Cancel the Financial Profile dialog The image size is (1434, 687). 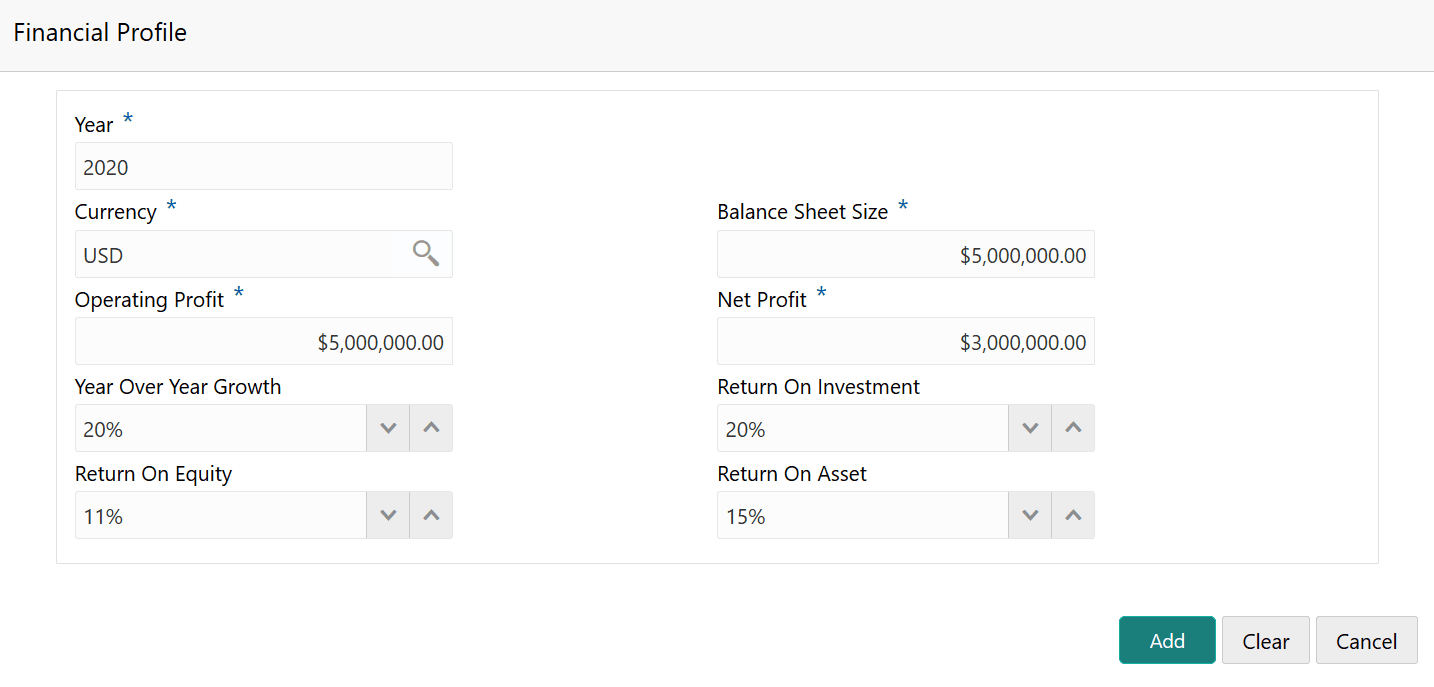(x=1367, y=640)
